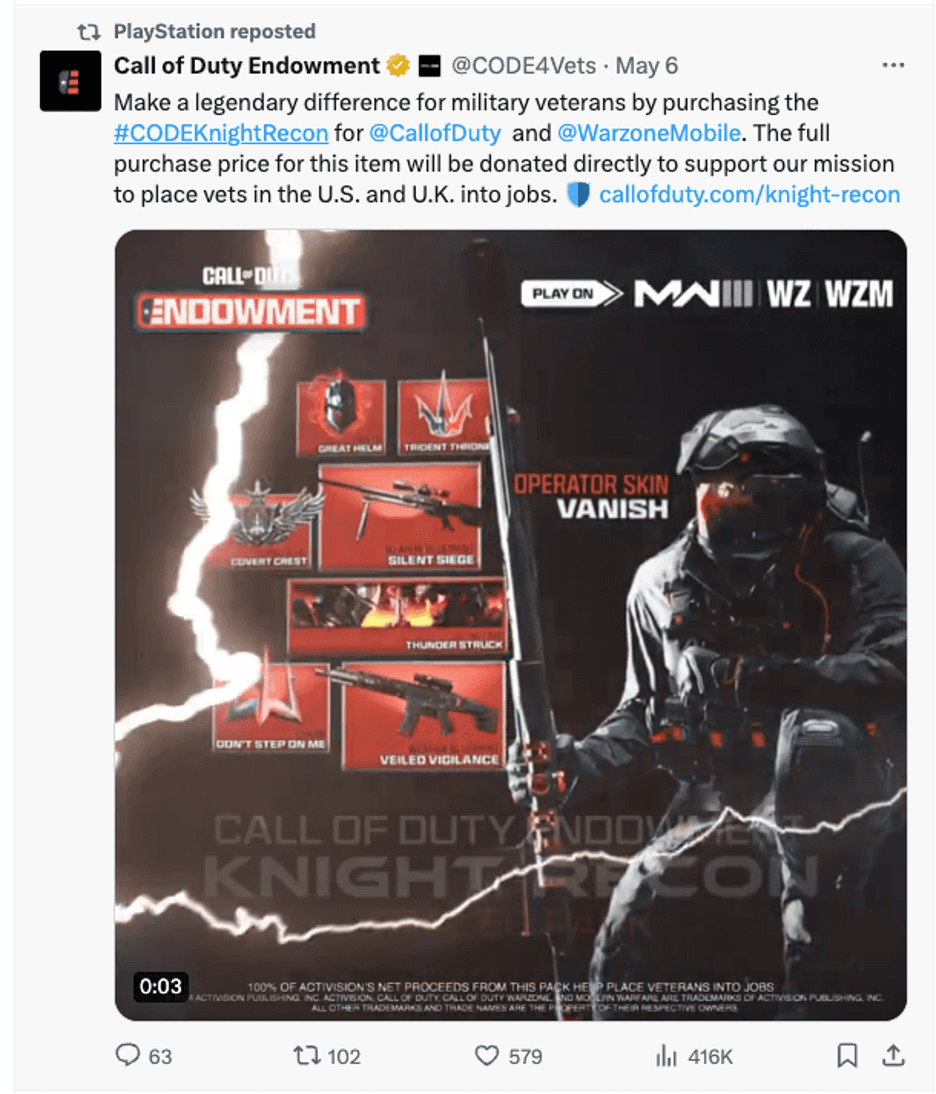Click the Call of Duty Endowment name

coord(246,66)
